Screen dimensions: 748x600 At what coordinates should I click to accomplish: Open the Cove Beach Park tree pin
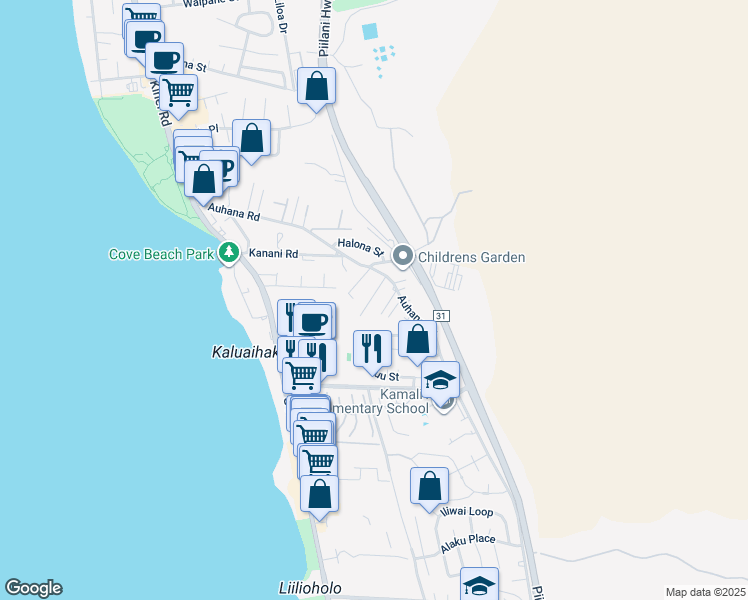pos(229,253)
